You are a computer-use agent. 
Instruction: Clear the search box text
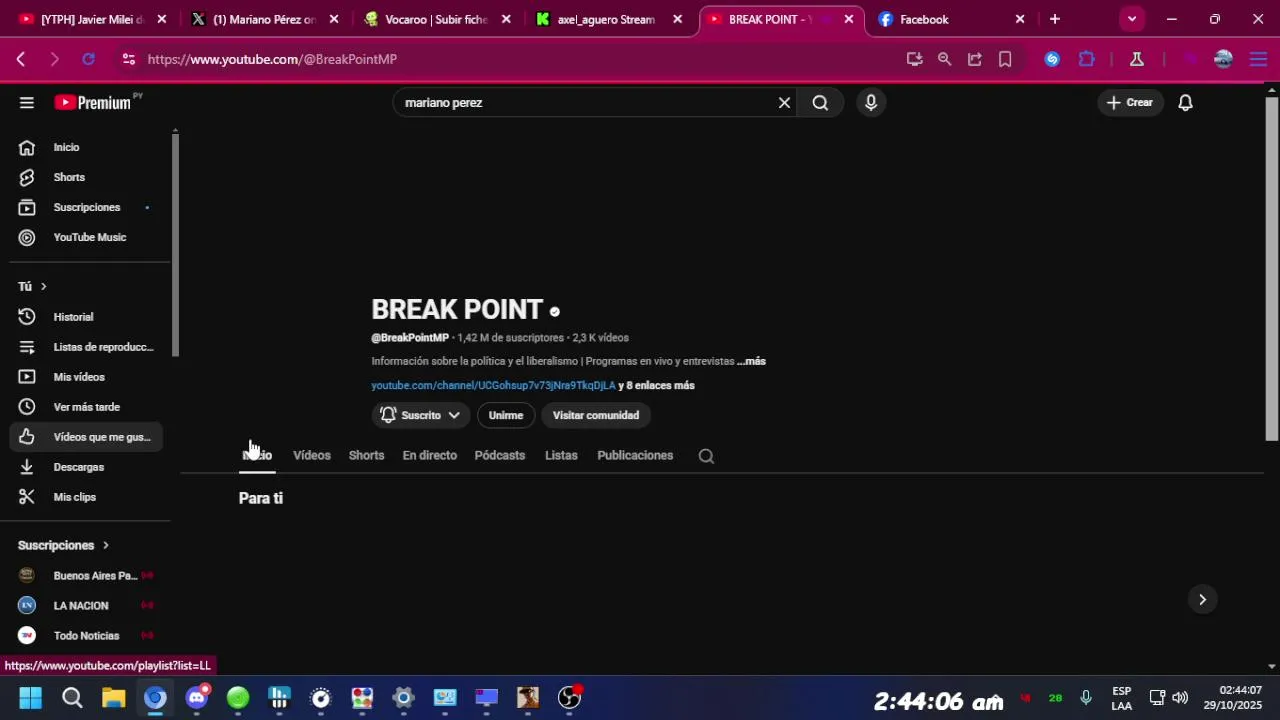(784, 102)
